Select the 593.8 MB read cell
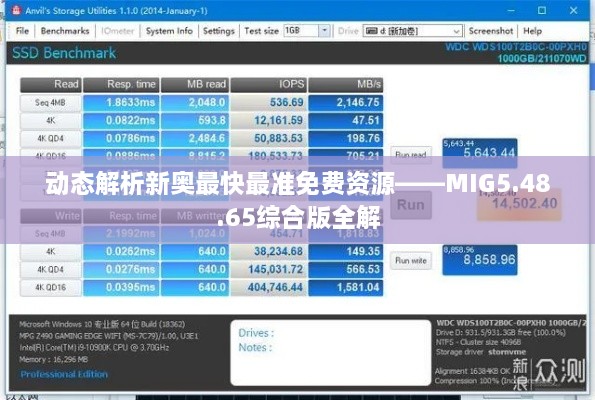595x400 pixels. point(195,120)
